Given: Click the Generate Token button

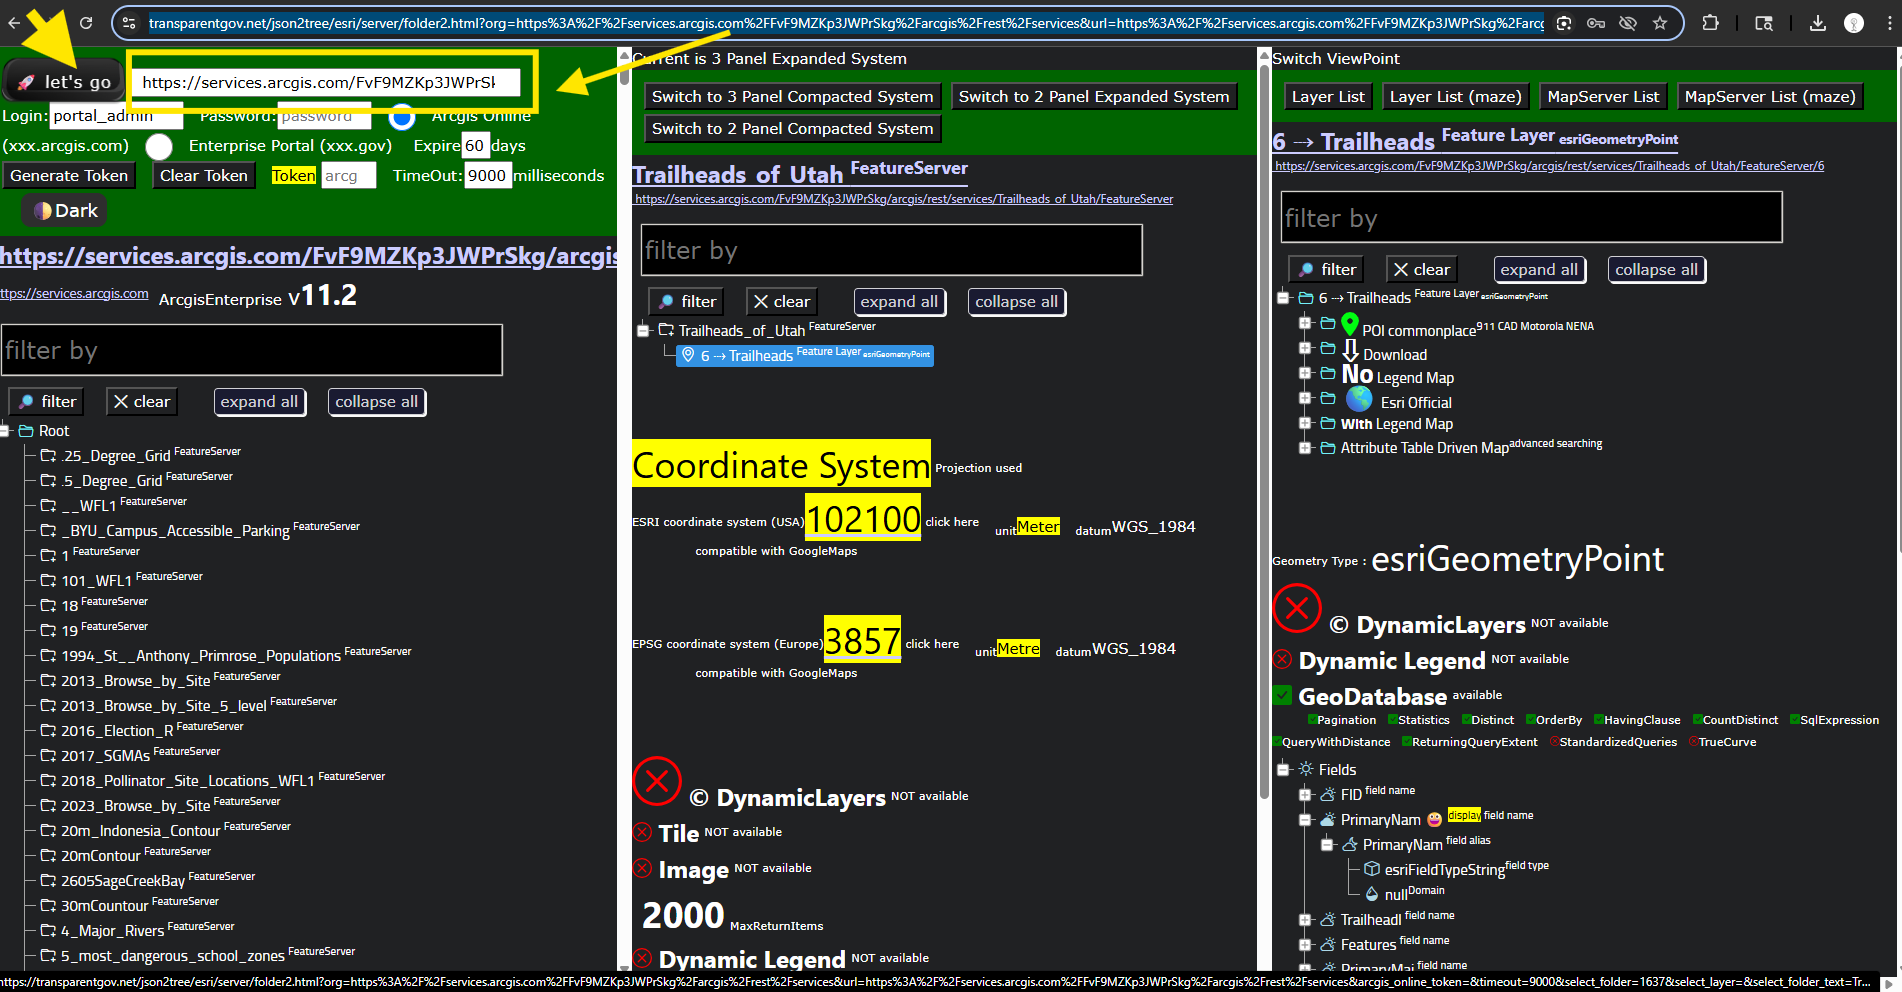Looking at the screenshot, I should [69, 176].
